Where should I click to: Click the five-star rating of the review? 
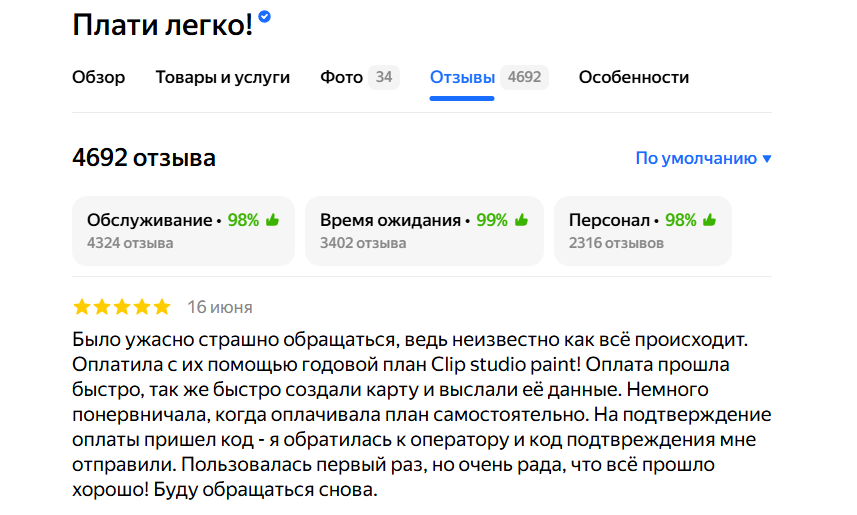pos(122,307)
